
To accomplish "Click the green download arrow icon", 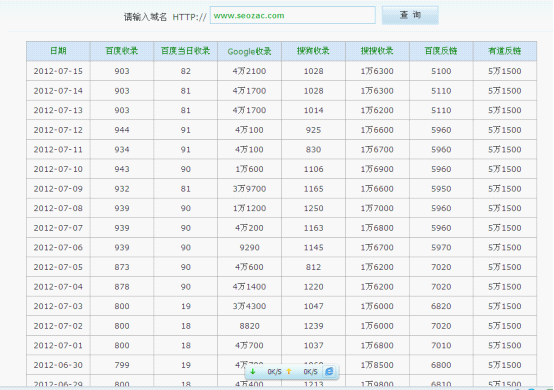I will point(253,371).
